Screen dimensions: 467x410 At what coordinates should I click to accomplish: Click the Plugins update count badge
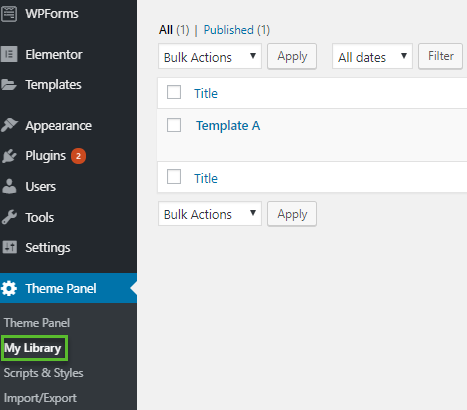coord(78,156)
